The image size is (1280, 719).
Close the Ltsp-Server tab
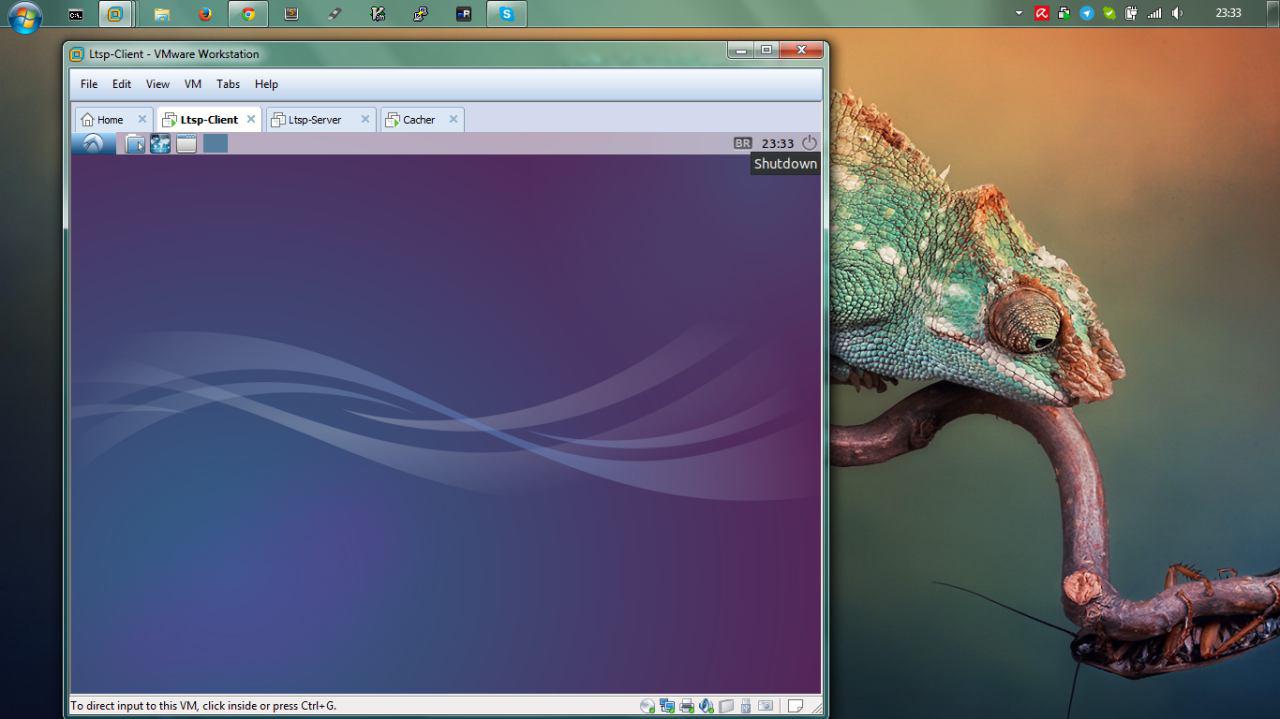click(365, 119)
